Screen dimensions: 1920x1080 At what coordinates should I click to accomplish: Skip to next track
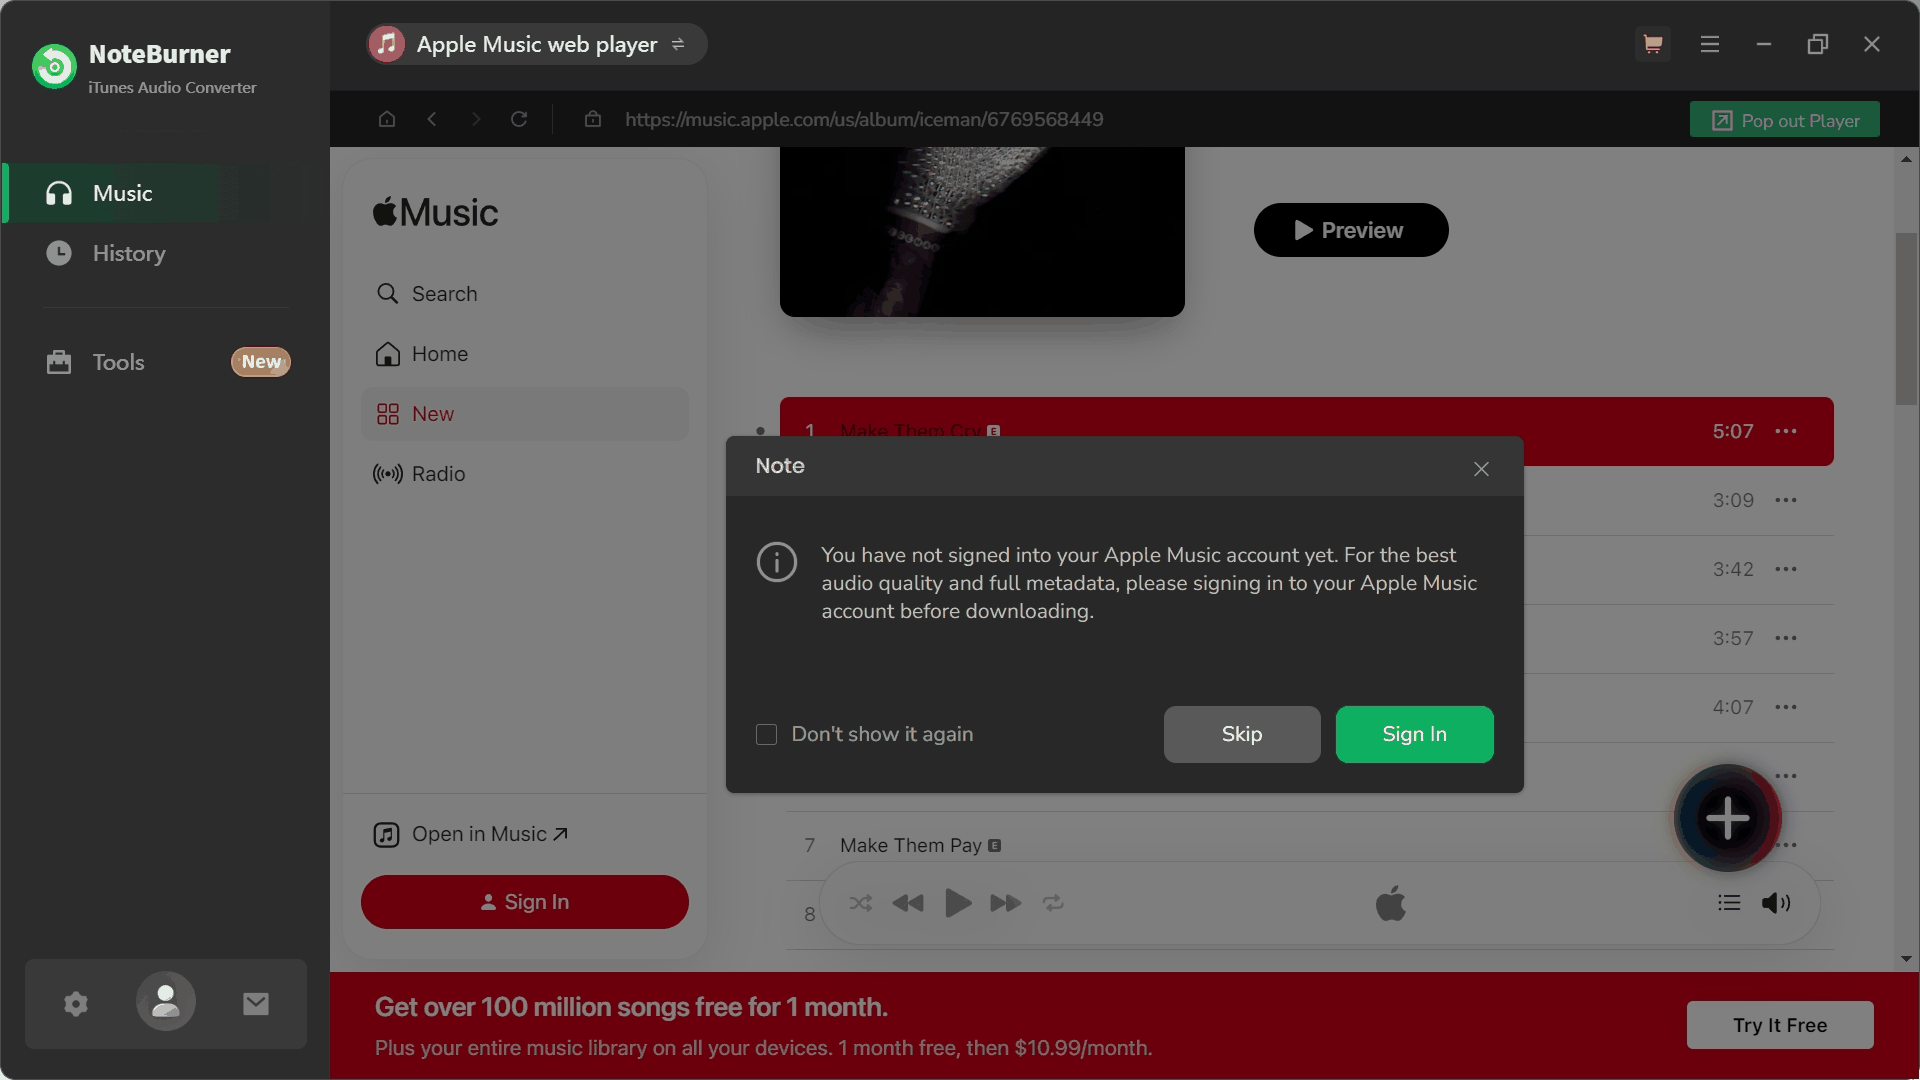1006,903
